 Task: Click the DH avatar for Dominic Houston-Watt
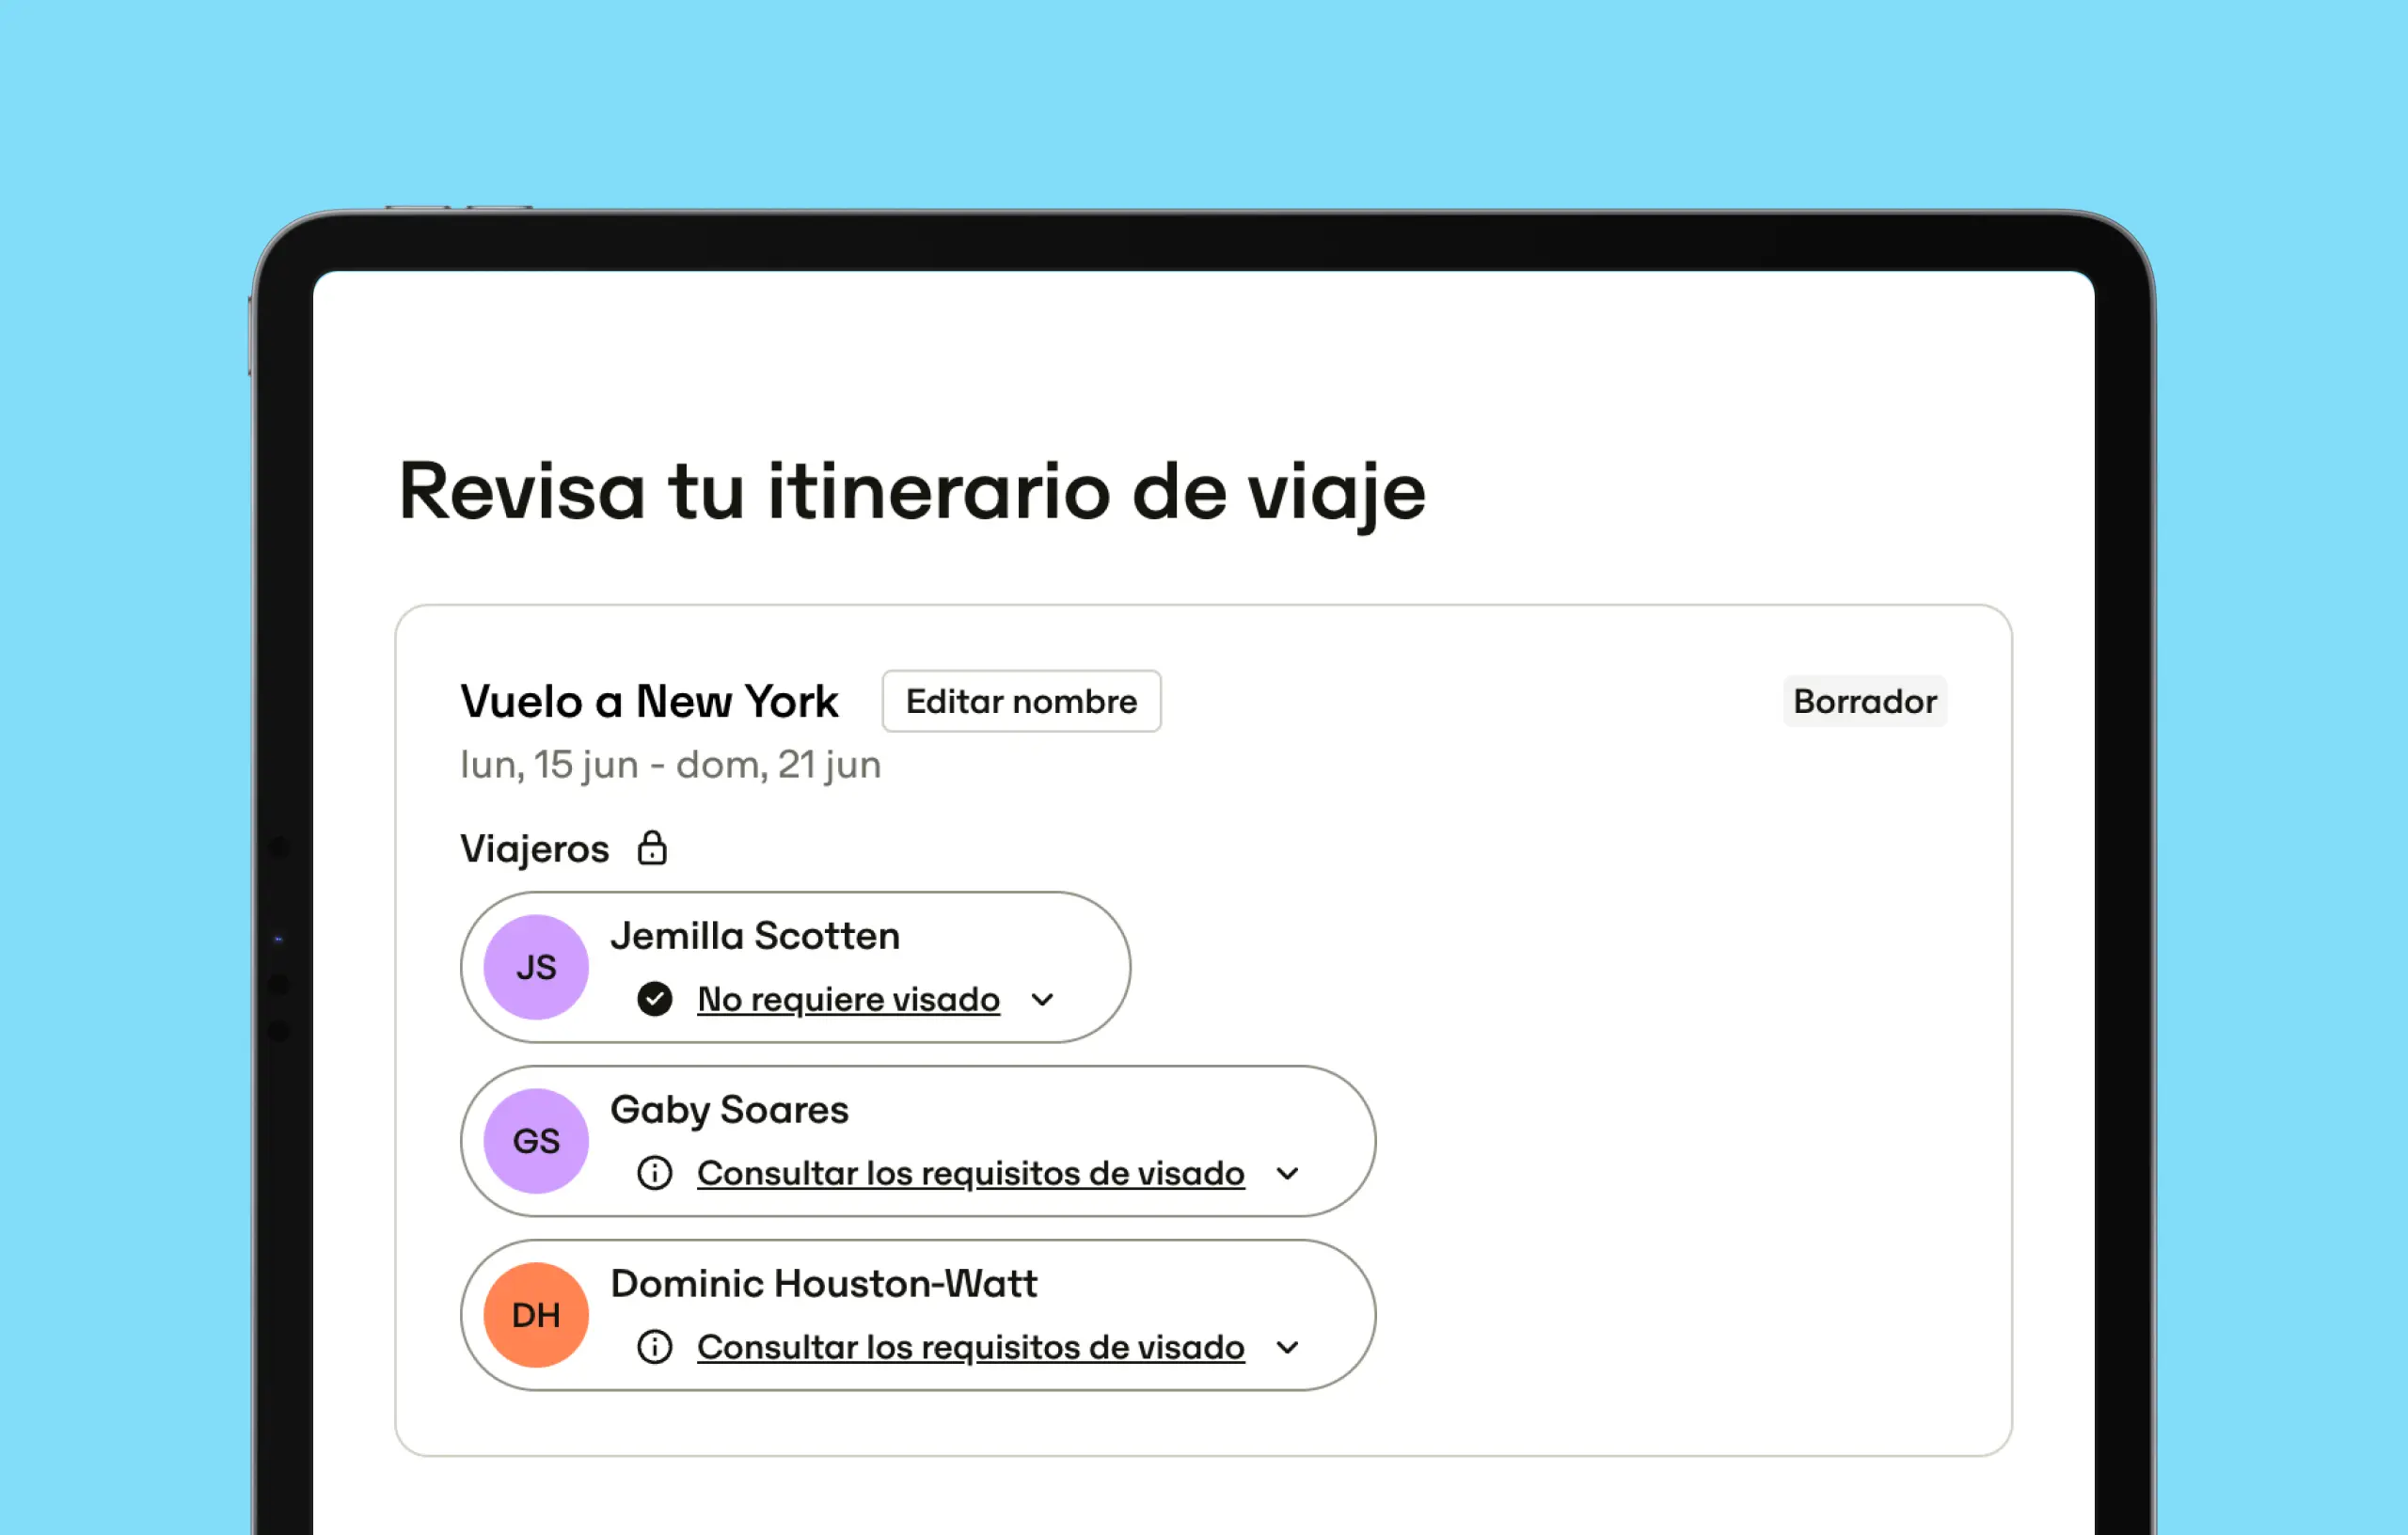(536, 1315)
